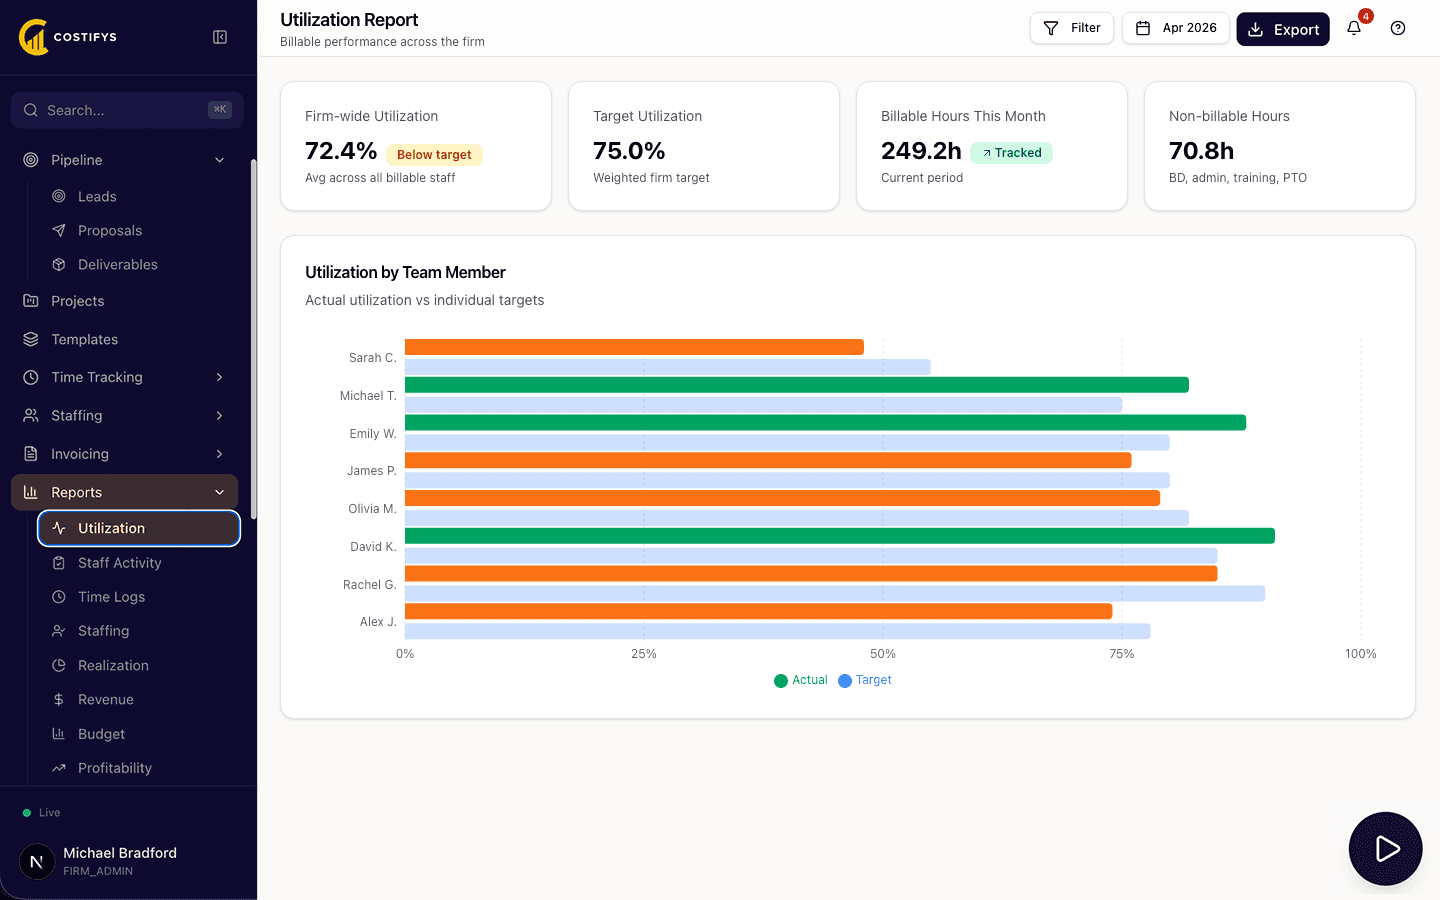
Task: Click the Deliverables box icon
Action: [59, 264]
